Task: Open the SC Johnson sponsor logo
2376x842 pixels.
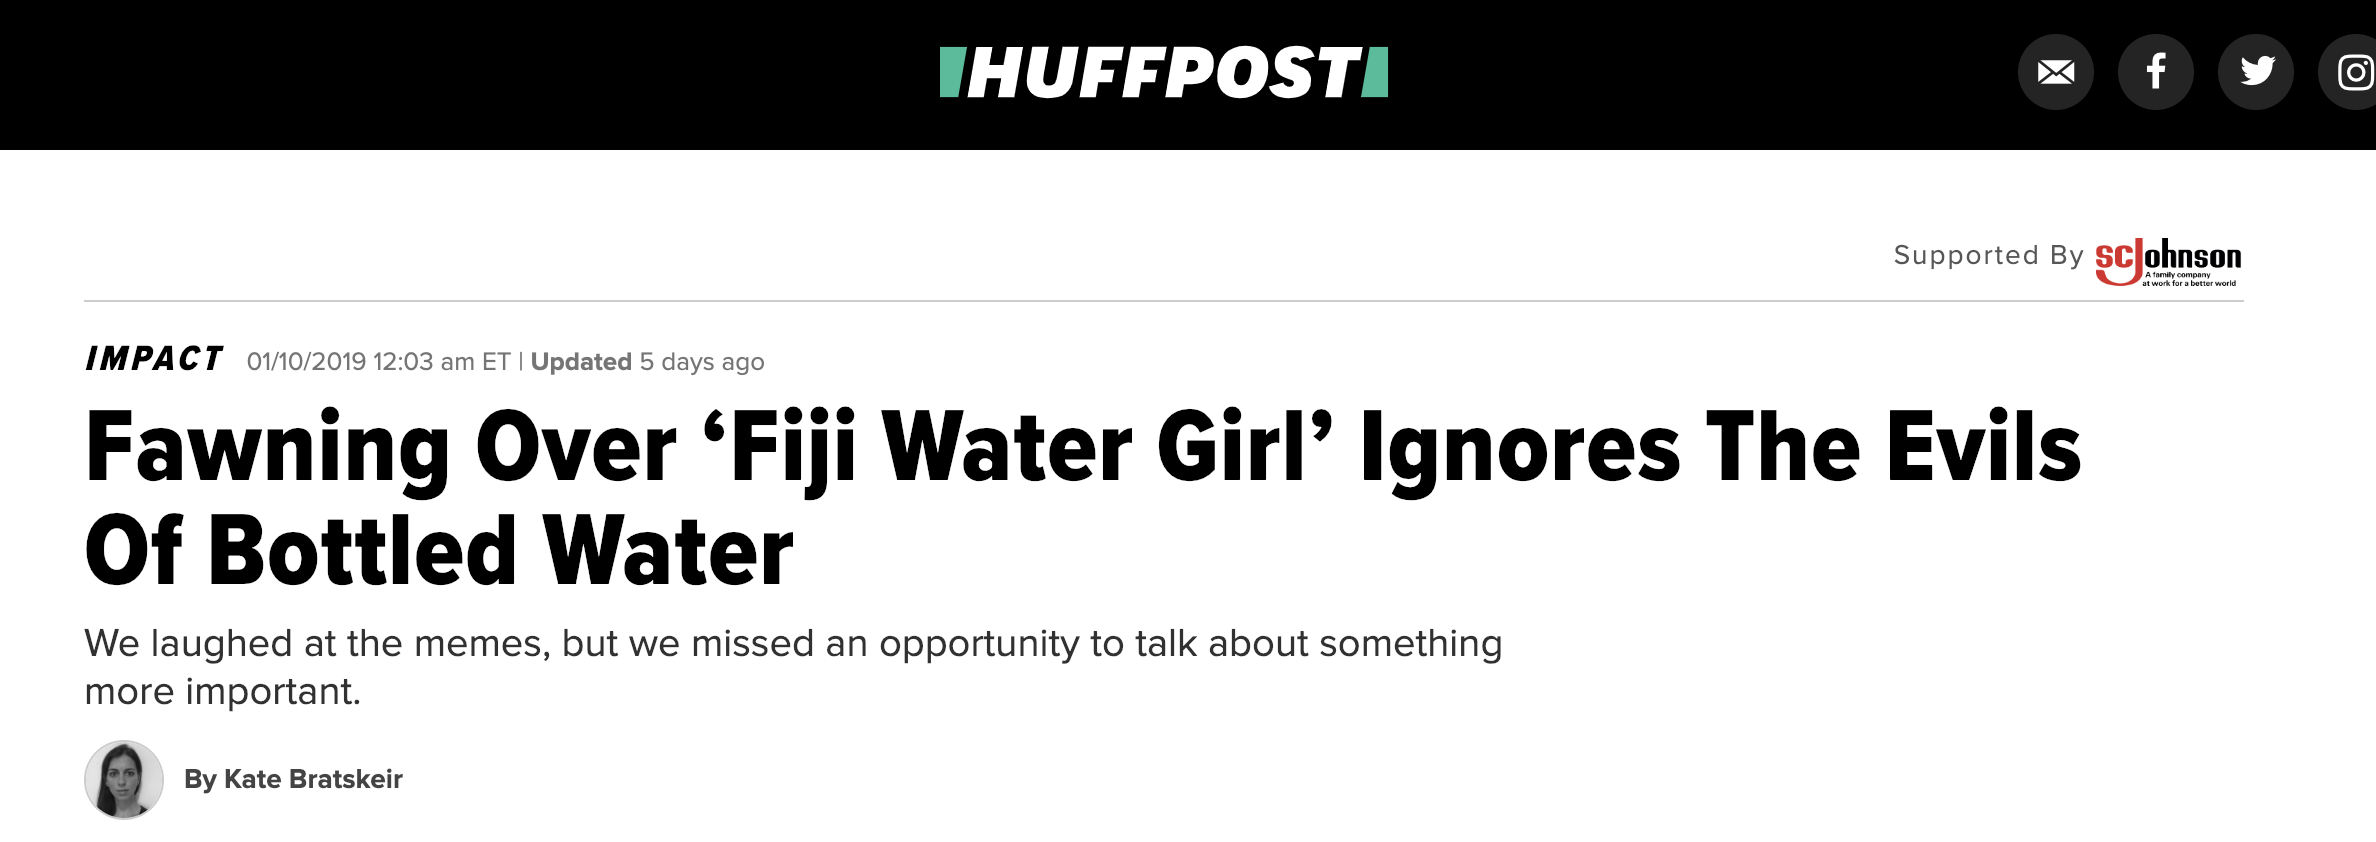Action: pyautogui.click(x=2168, y=262)
